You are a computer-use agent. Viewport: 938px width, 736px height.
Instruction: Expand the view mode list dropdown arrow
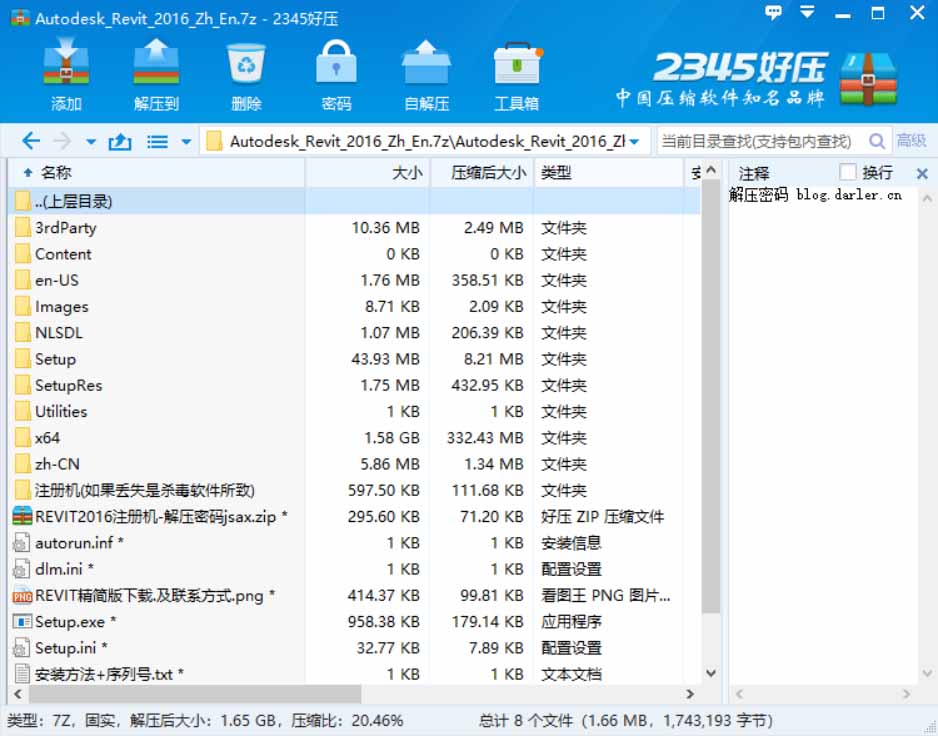[186, 142]
